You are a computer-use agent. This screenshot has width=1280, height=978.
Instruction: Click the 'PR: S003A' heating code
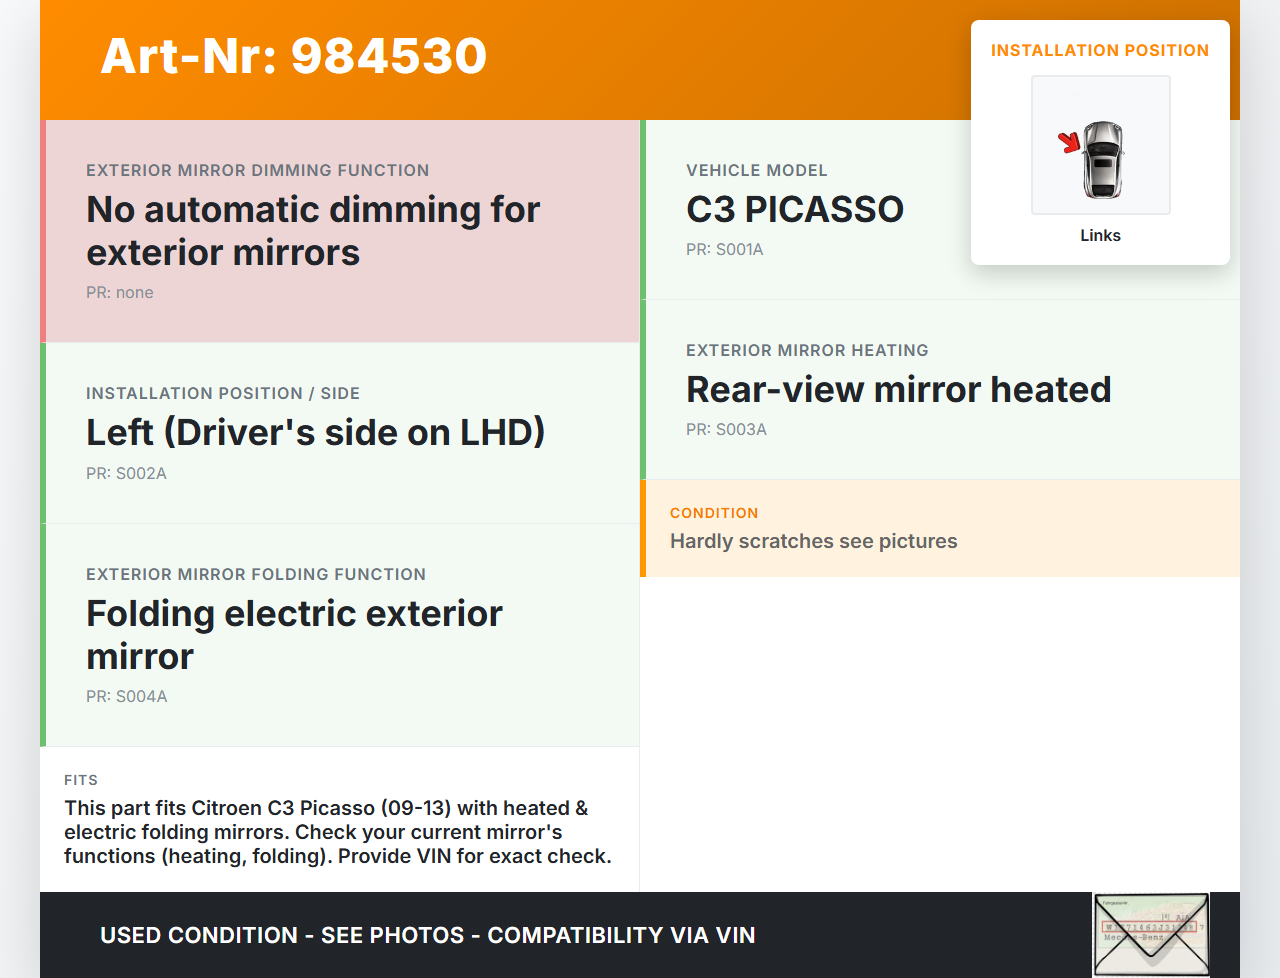pyautogui.click(x=726, y=430)
